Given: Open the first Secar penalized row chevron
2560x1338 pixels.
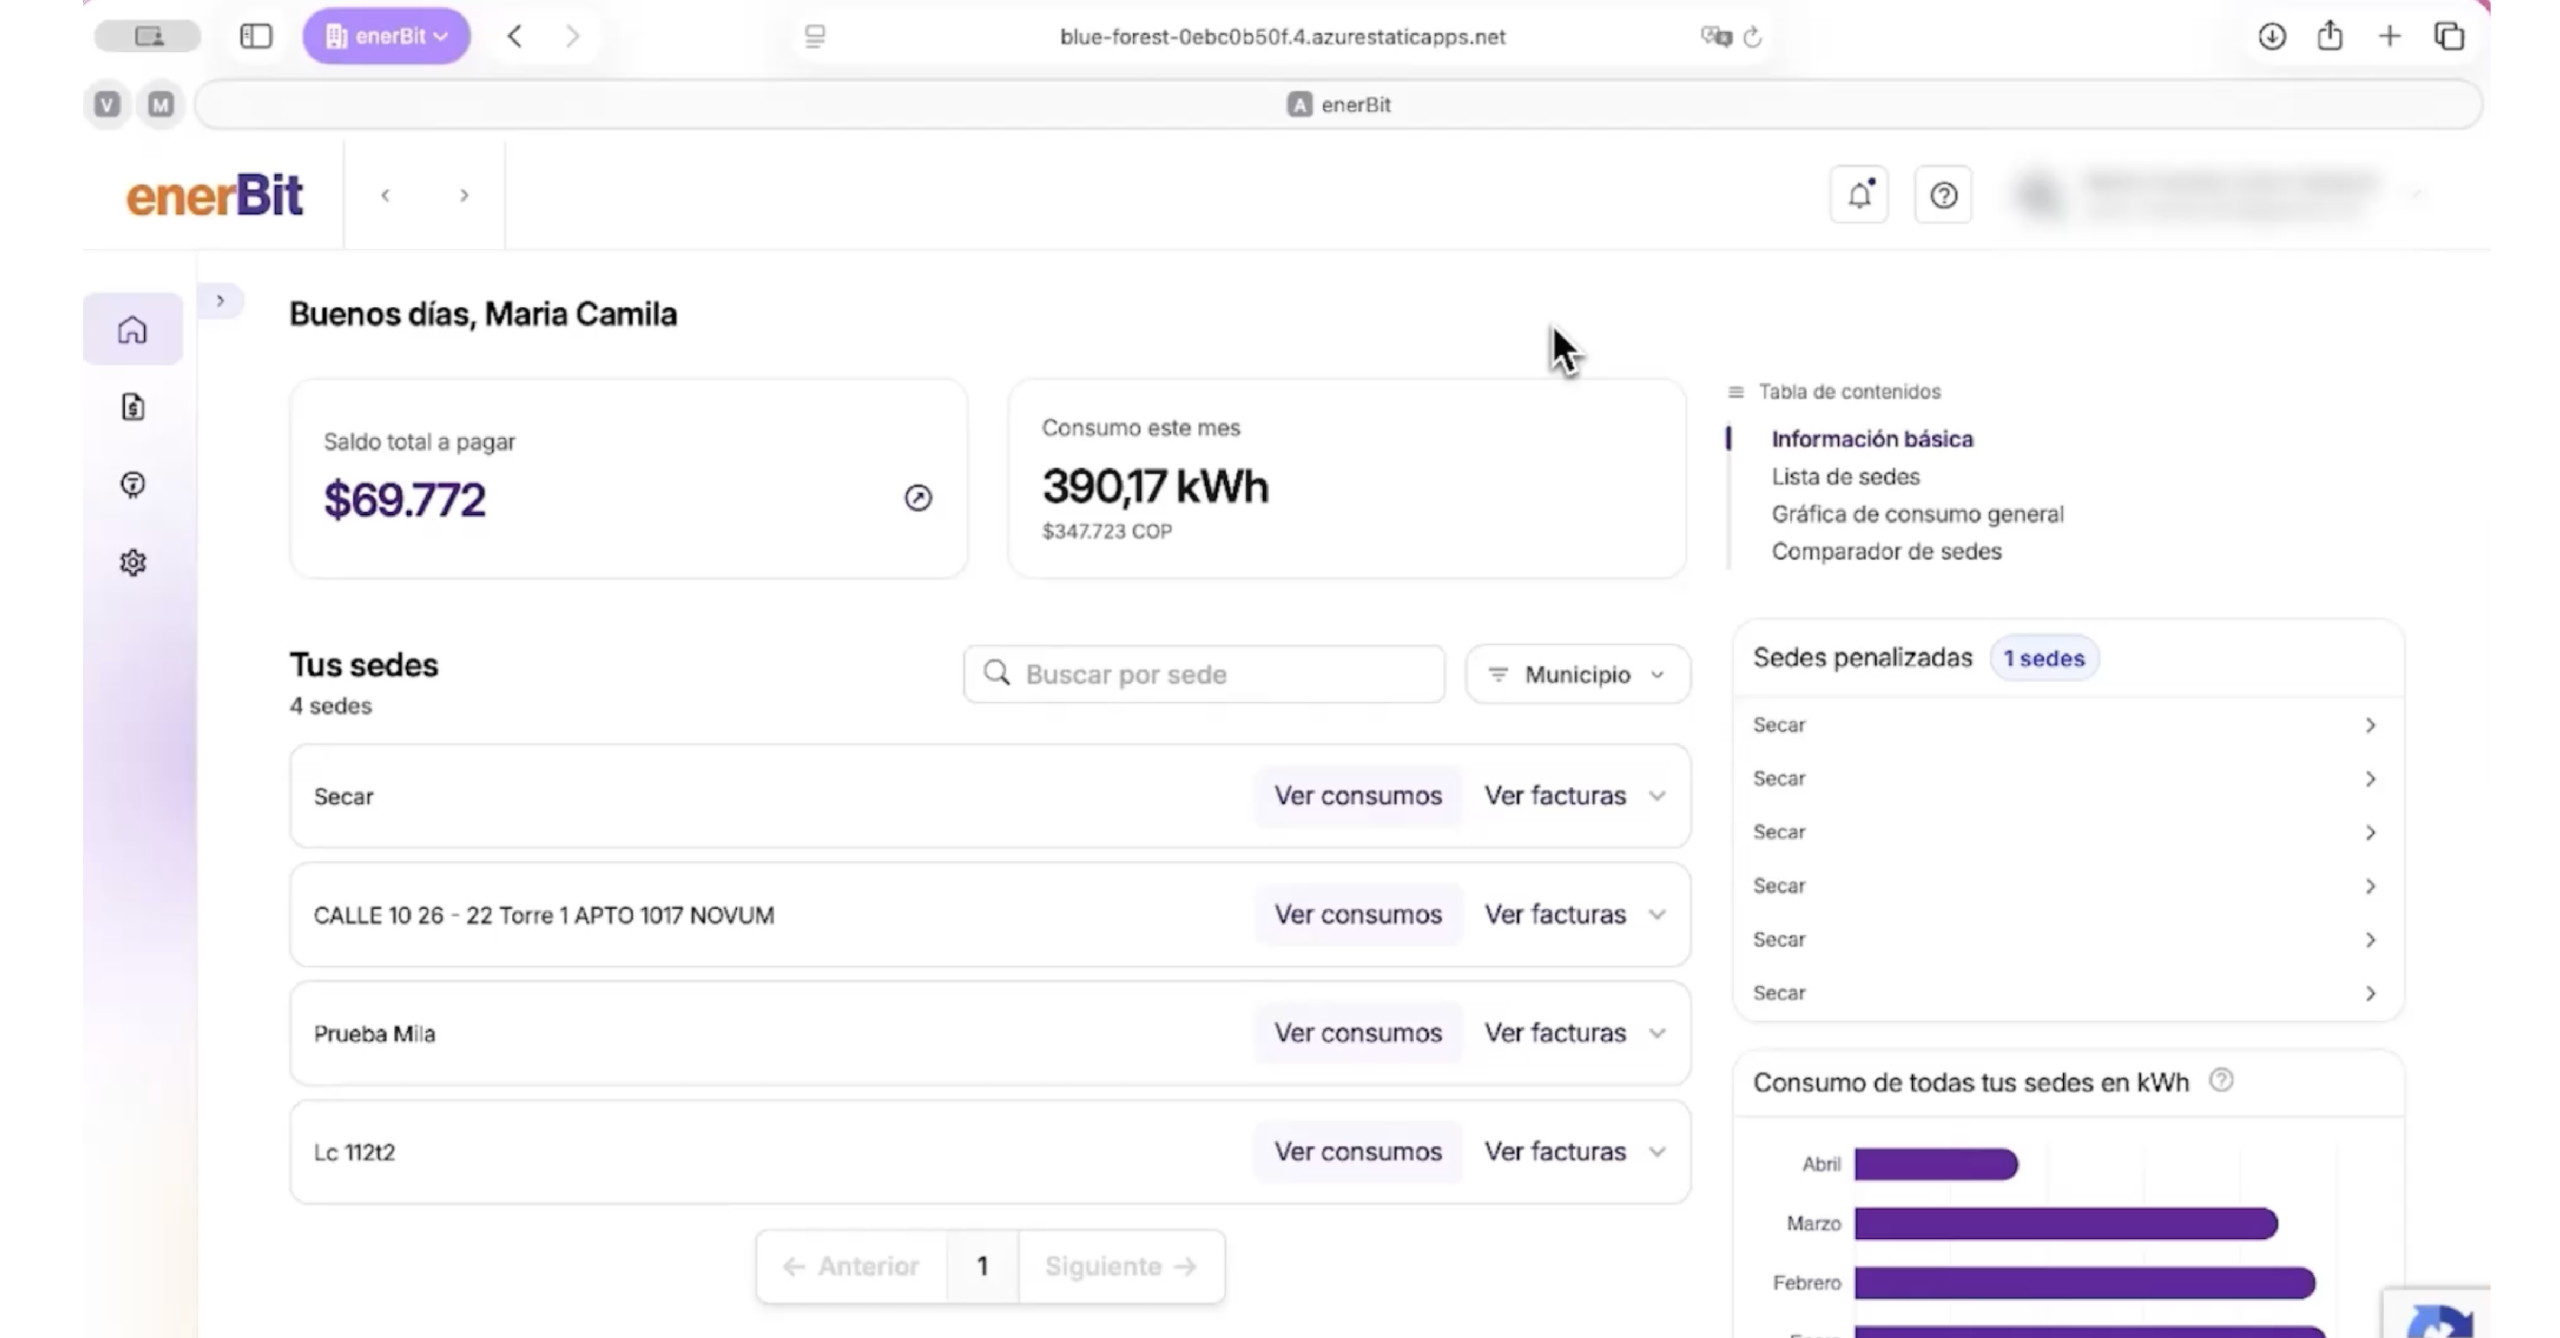Looking at the screenshot, I should (2370, 725).
